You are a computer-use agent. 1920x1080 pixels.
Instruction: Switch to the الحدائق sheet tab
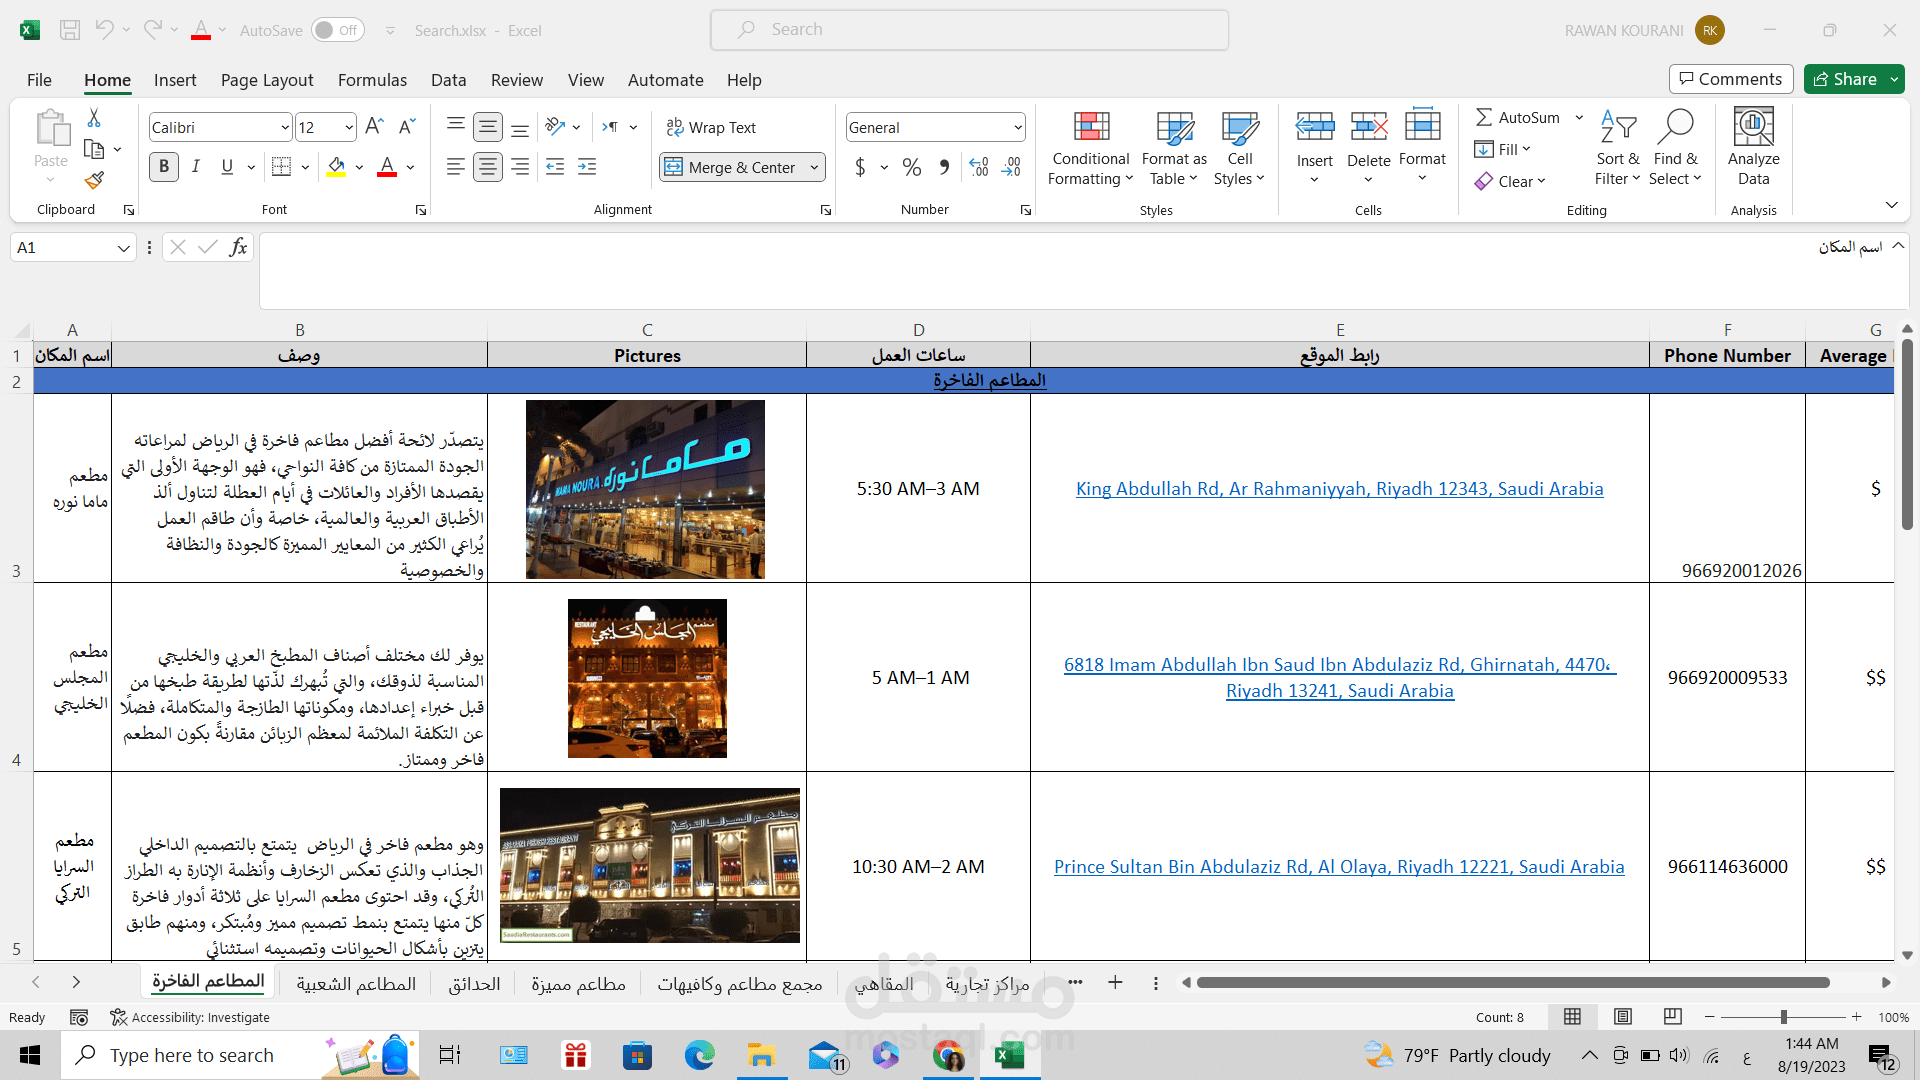click(474, 984)
